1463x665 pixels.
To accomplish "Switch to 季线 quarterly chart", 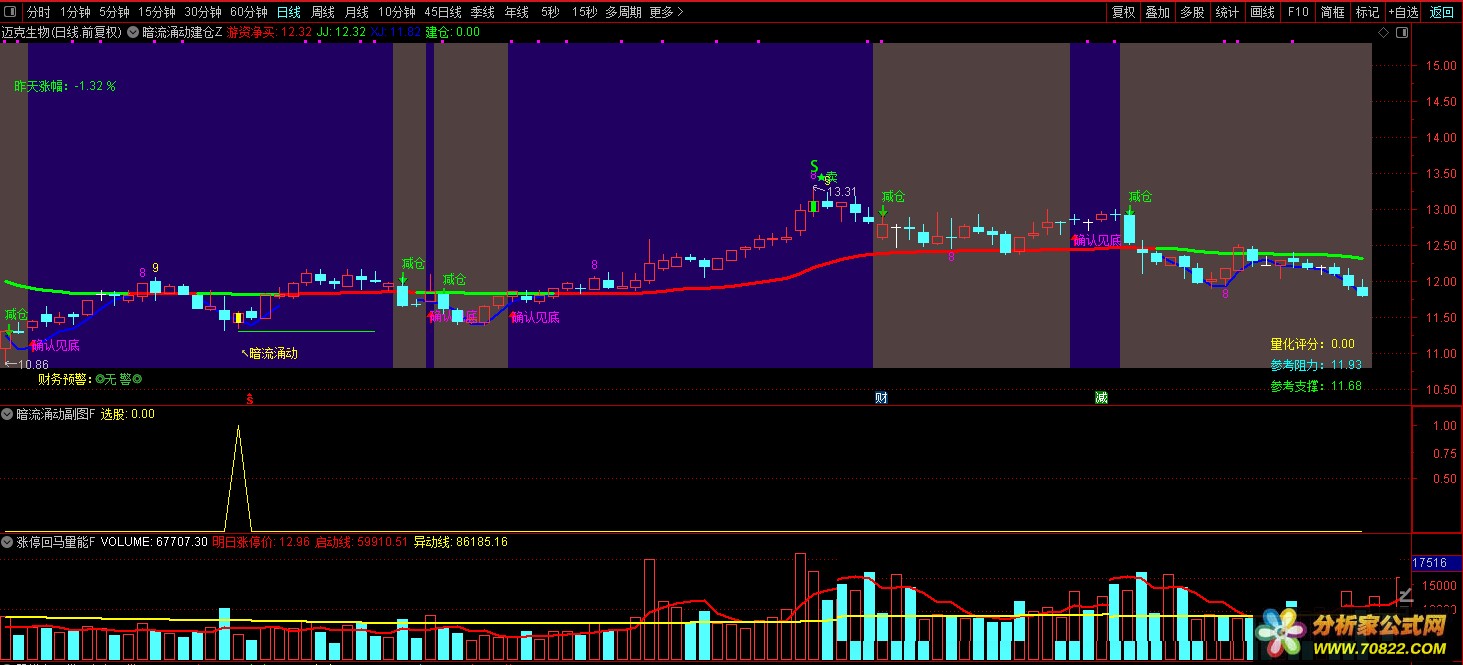I will 482,12.
